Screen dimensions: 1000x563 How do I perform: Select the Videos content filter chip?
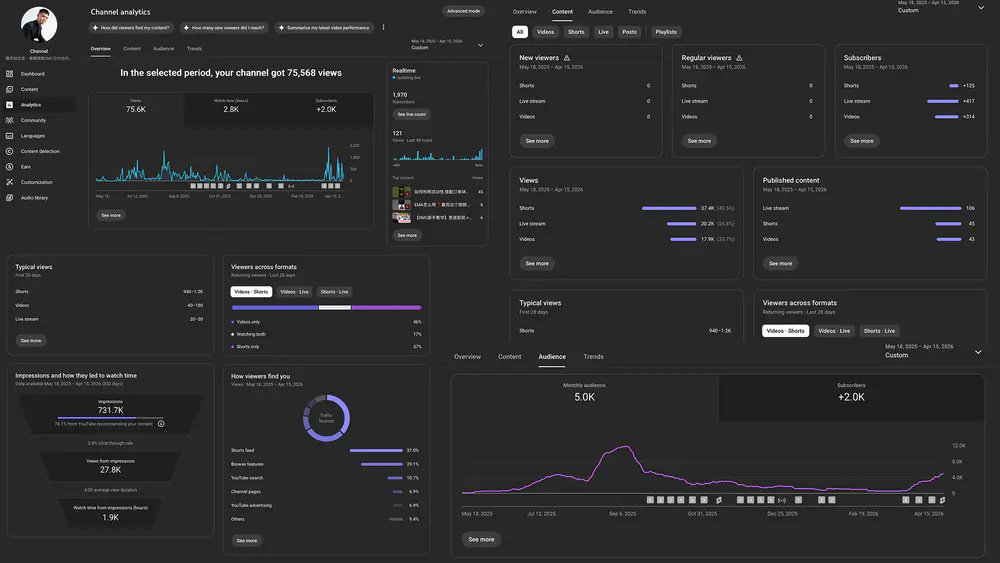(545, 32)
